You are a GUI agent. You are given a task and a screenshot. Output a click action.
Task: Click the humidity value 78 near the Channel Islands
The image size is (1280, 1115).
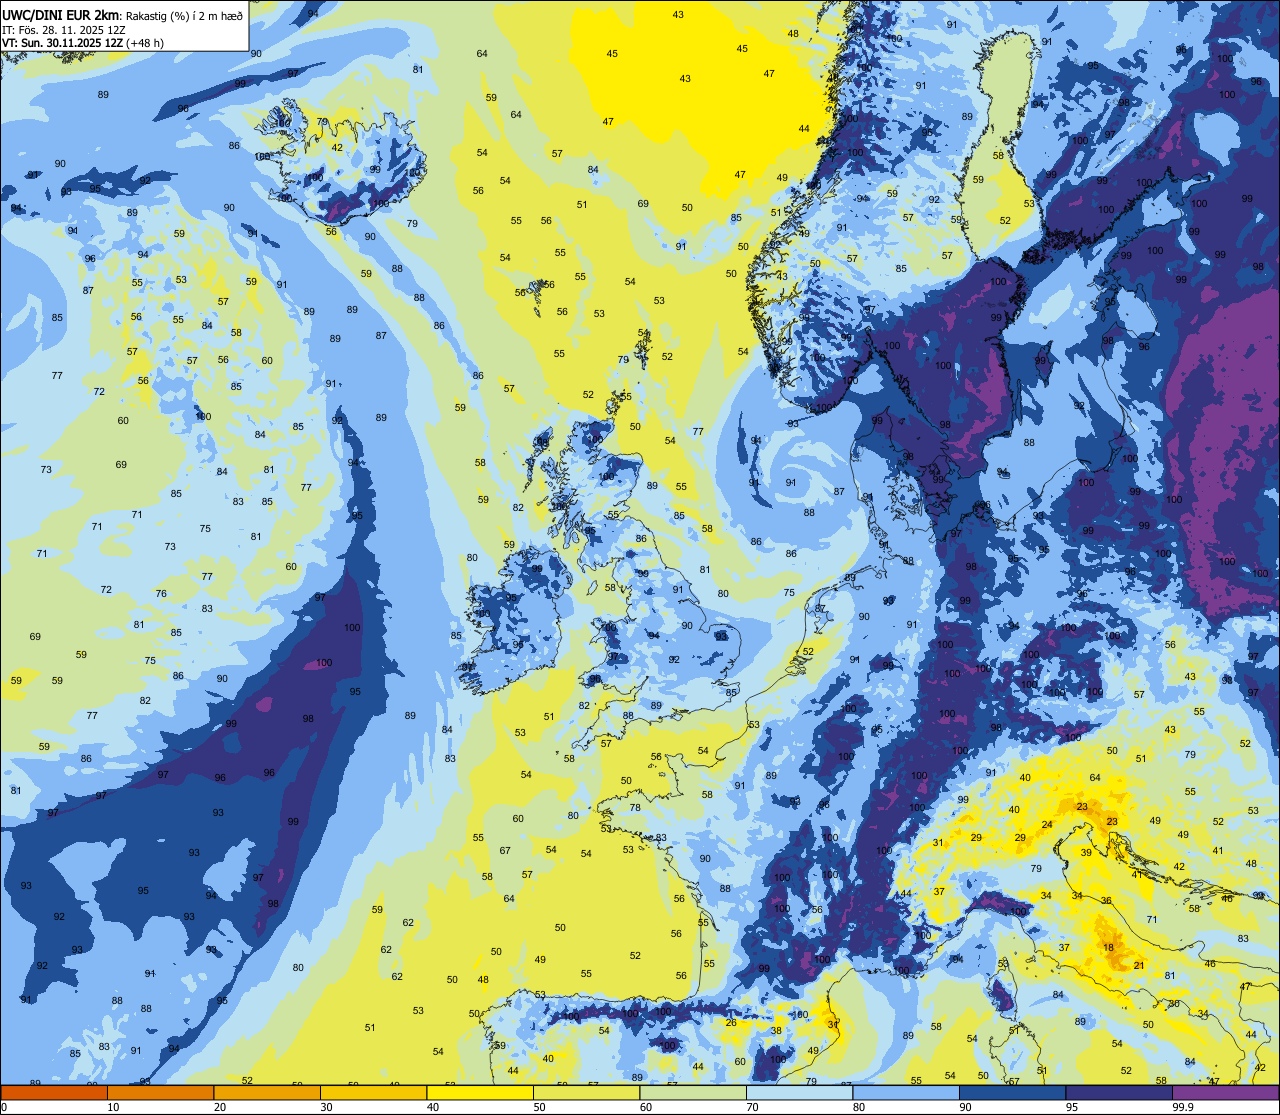[635, 807]
